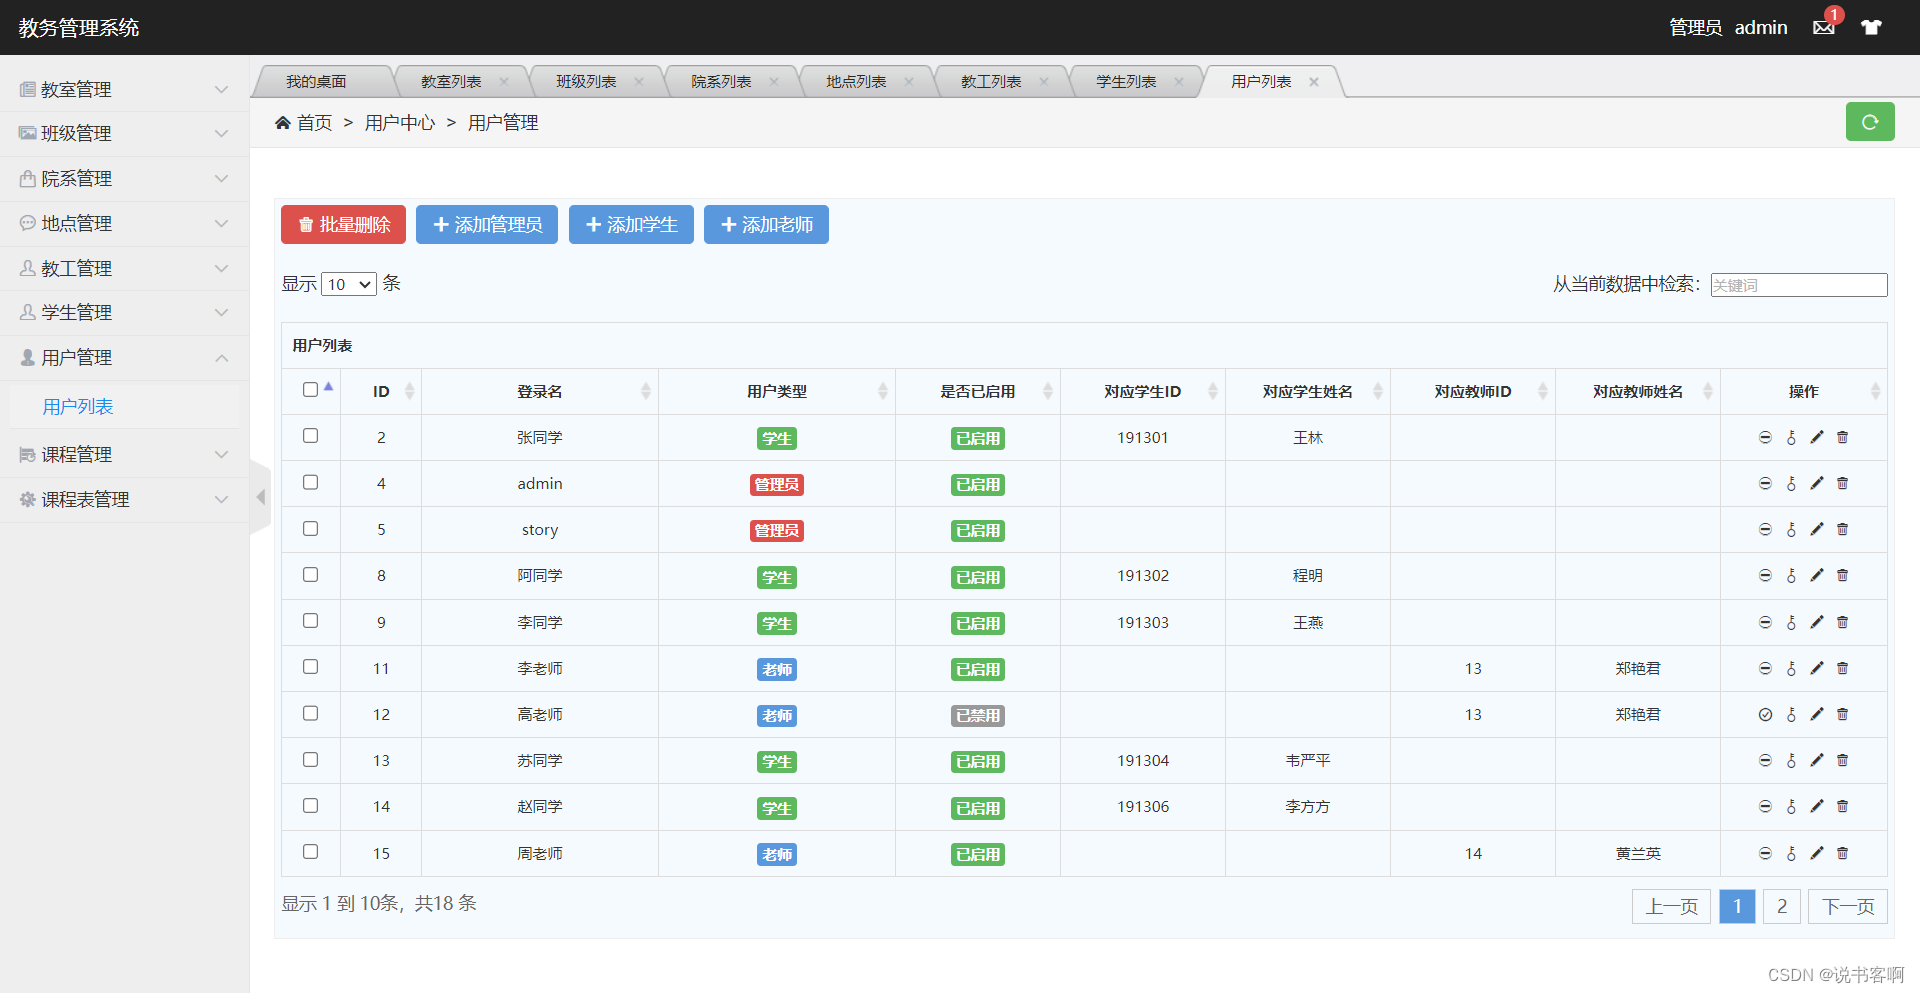Close the 学生列表 tab
The width and height of the screenshot is (1920, 993).
point(1179,82)
